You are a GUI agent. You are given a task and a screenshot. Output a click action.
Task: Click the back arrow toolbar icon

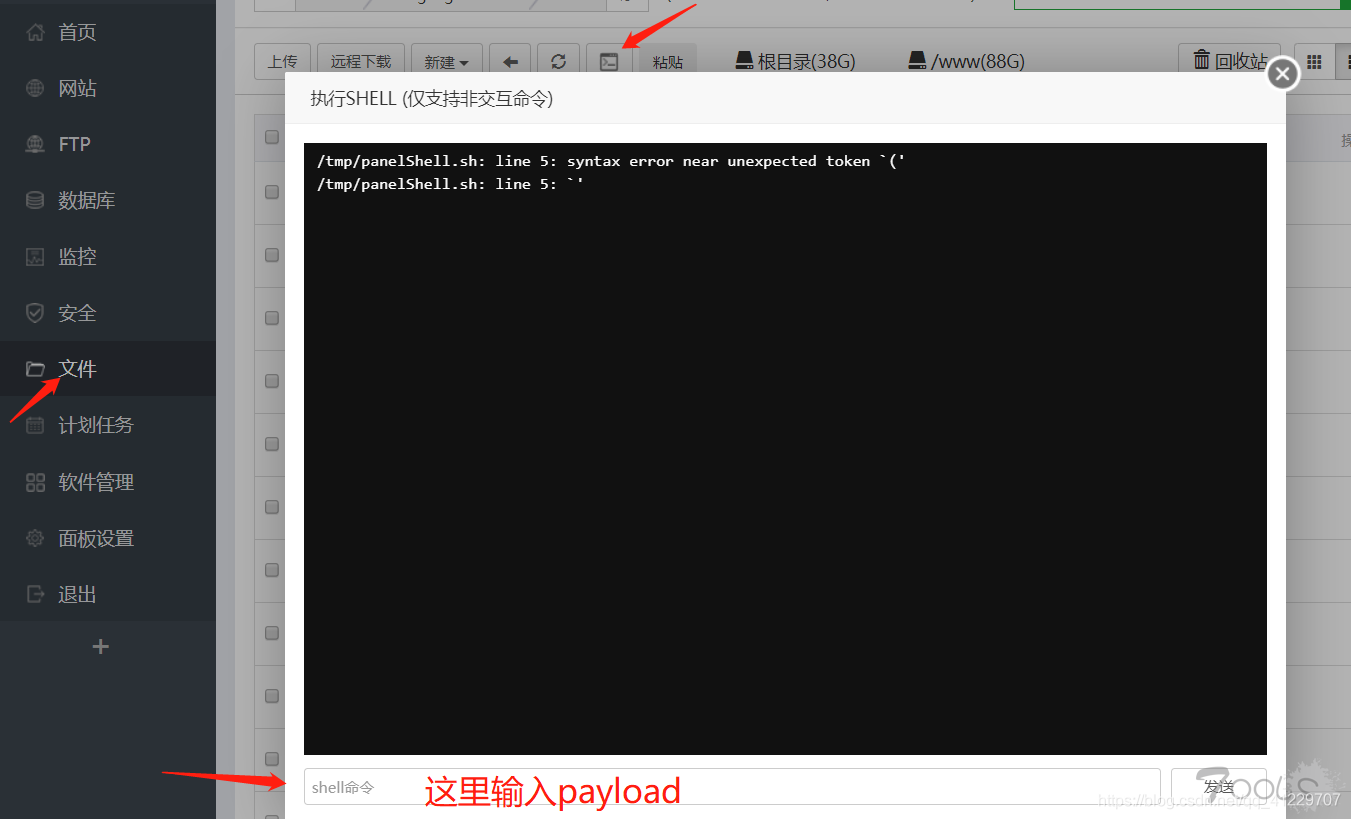[x=510, y=61]
